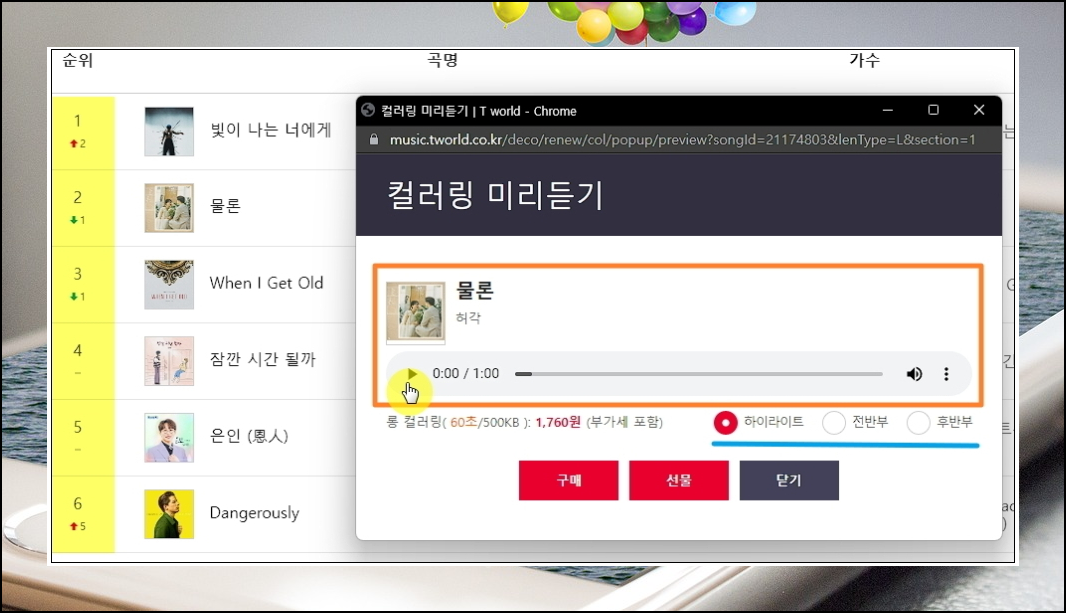Click the 닫기 close button

click(789, 480)
